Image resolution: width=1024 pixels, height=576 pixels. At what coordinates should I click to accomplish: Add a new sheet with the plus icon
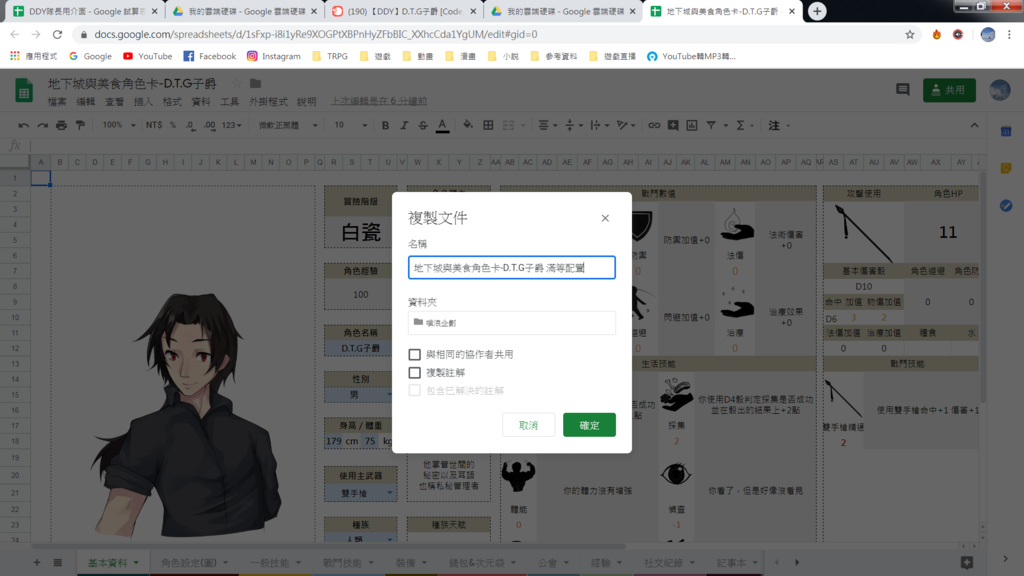(37, 562)
